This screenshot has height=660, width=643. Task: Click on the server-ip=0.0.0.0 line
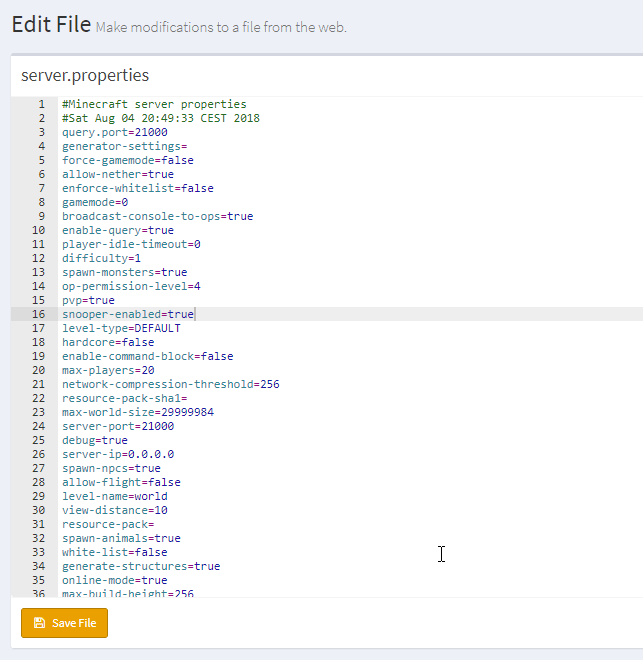[x=118, y=454]
